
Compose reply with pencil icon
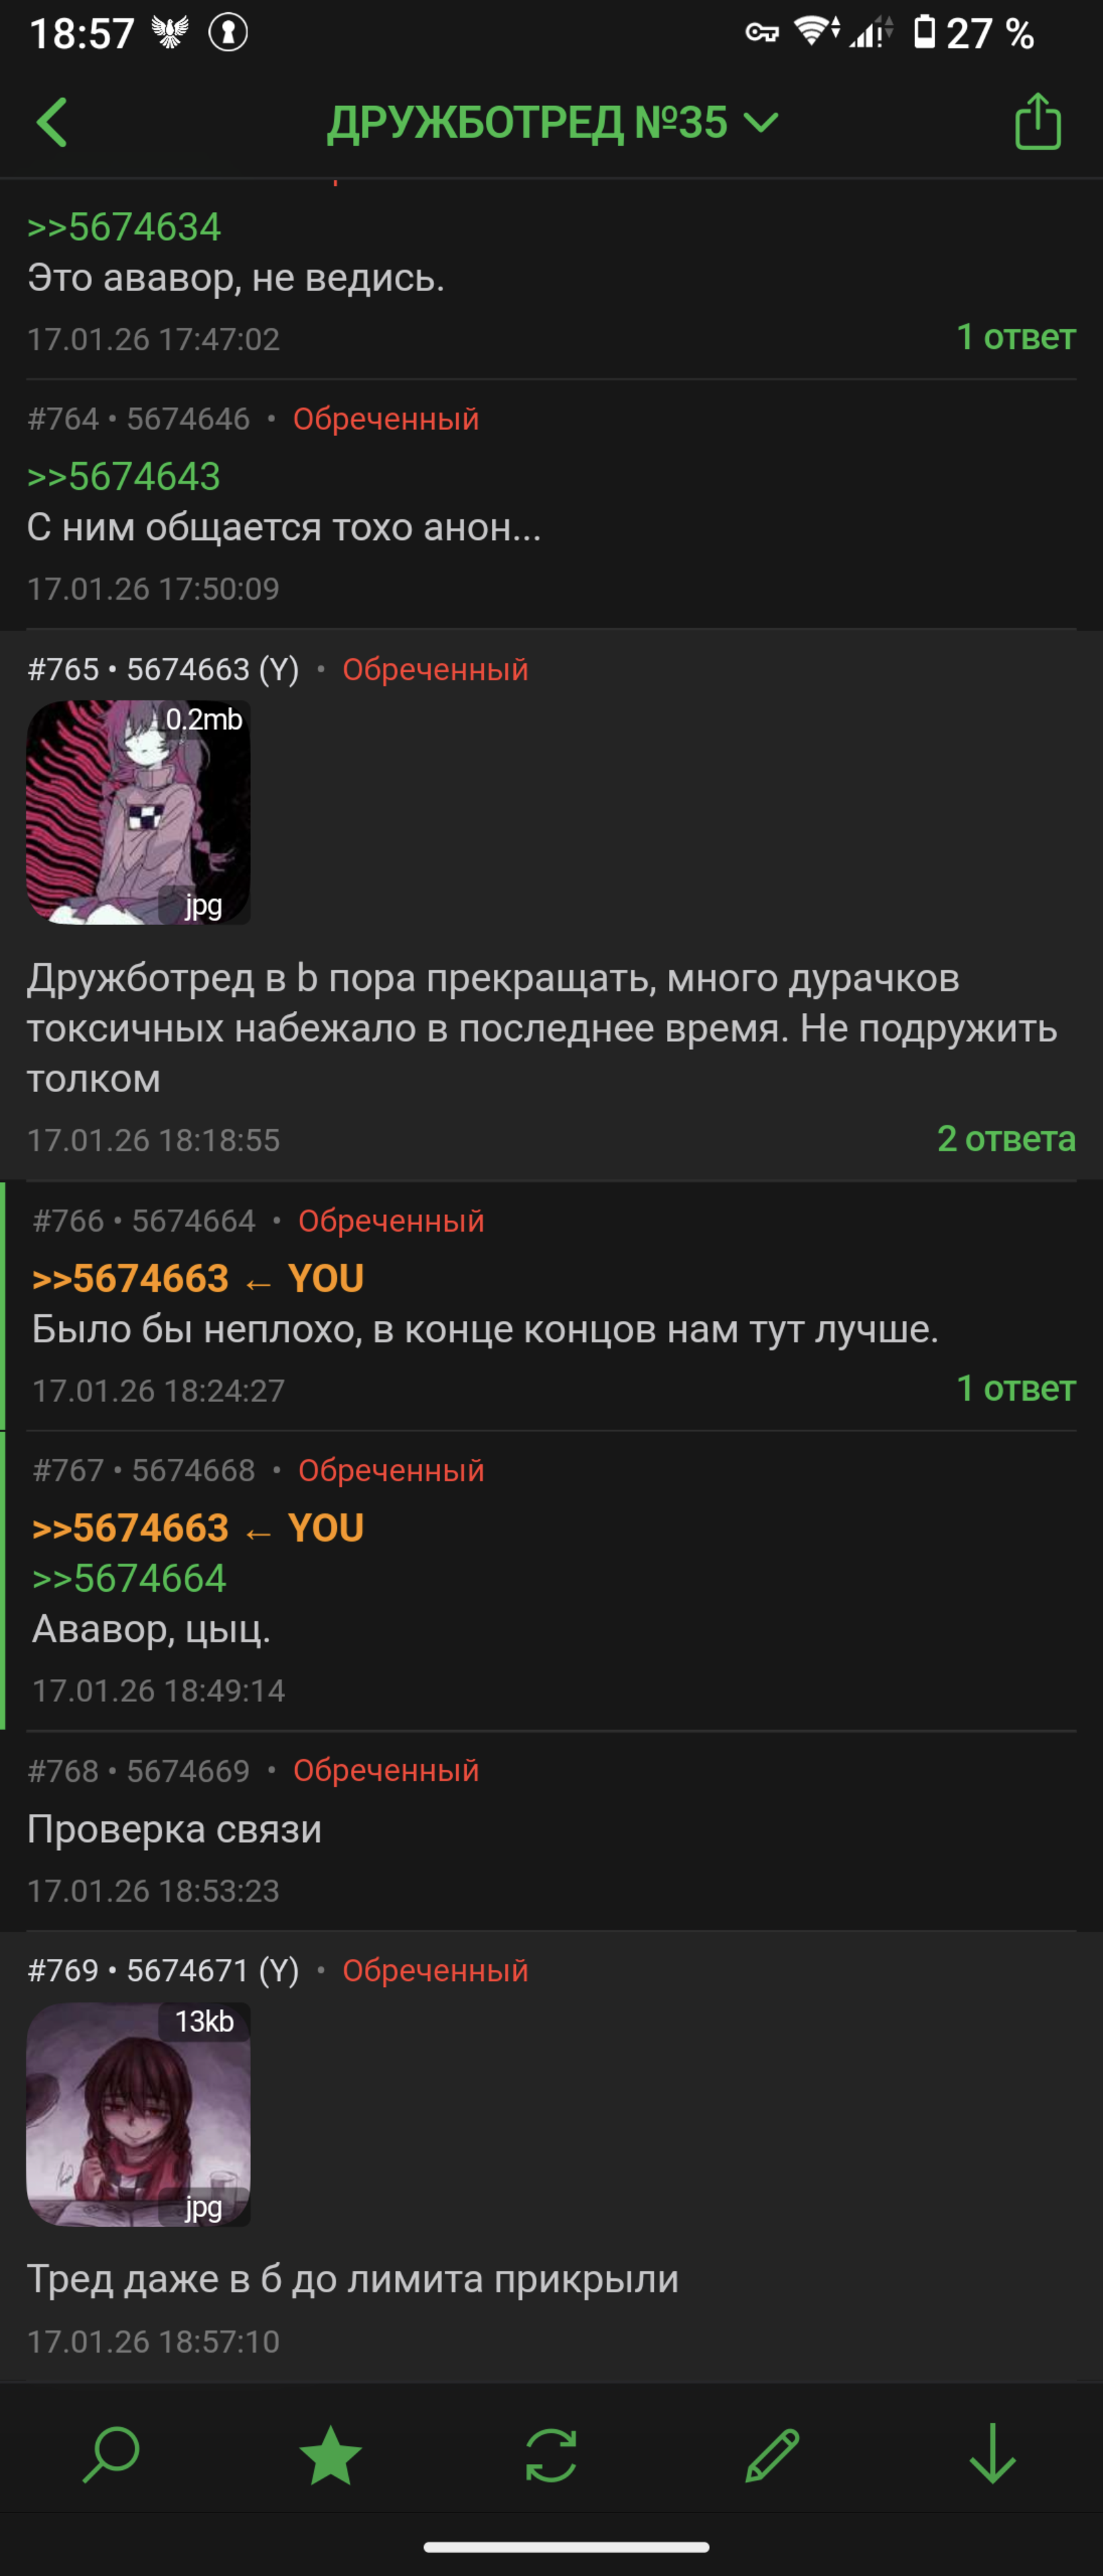click(772, 2455)
